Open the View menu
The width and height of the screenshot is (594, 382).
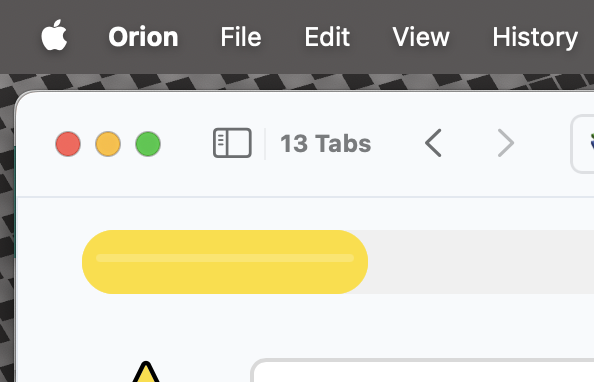420,37
